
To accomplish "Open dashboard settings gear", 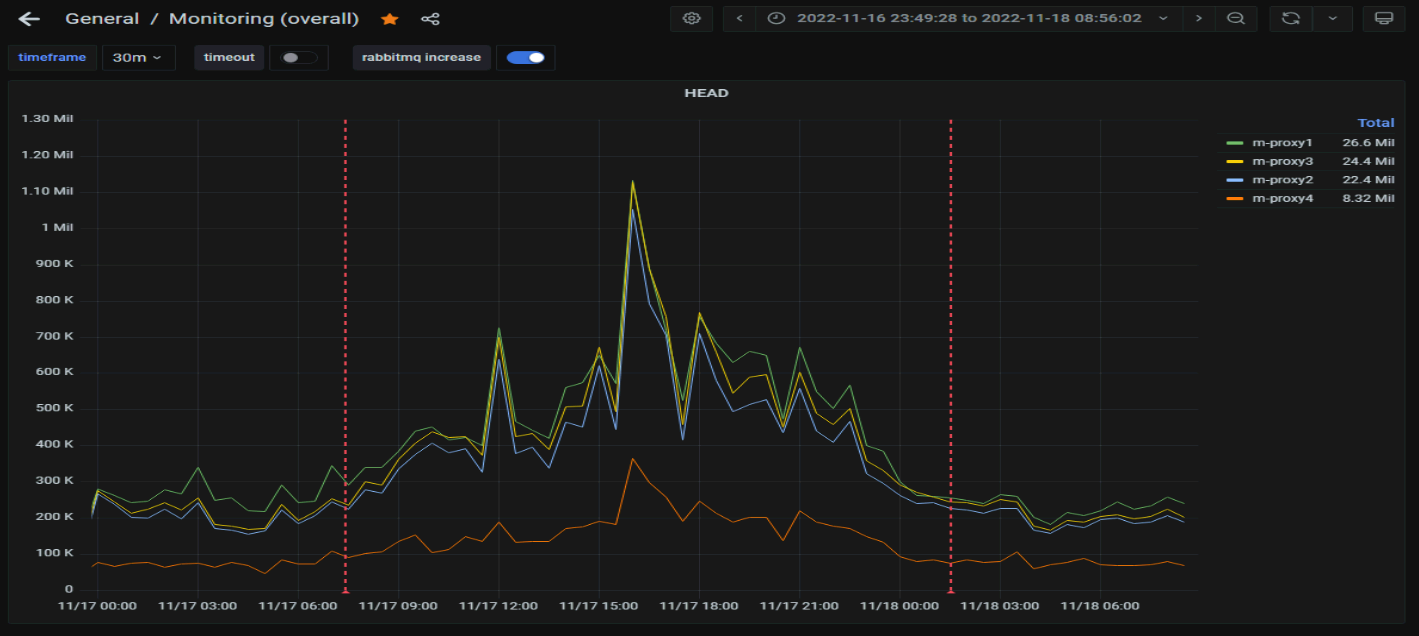I will 691,18.
